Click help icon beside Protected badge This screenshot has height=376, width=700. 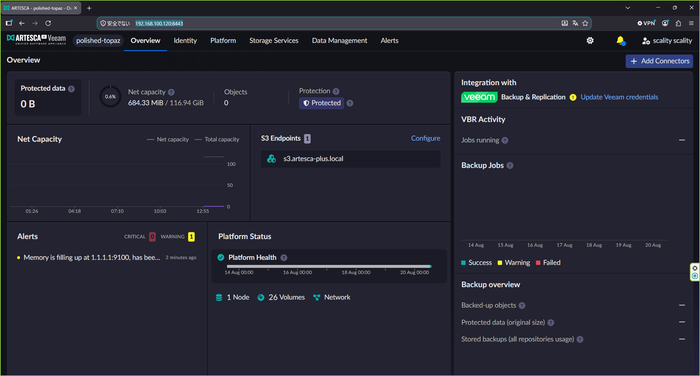pos(350,103)
